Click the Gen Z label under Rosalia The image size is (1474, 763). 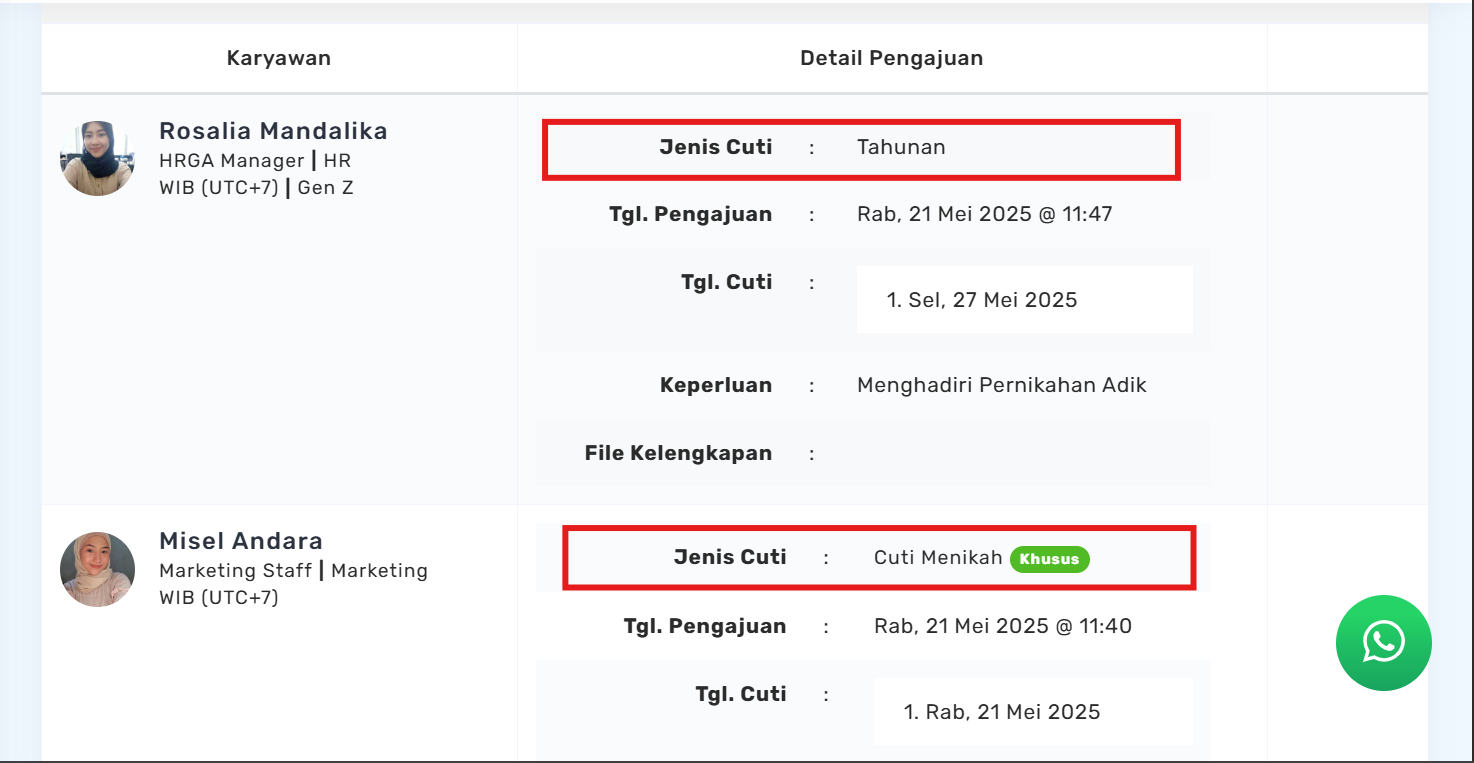coord(325,187)
